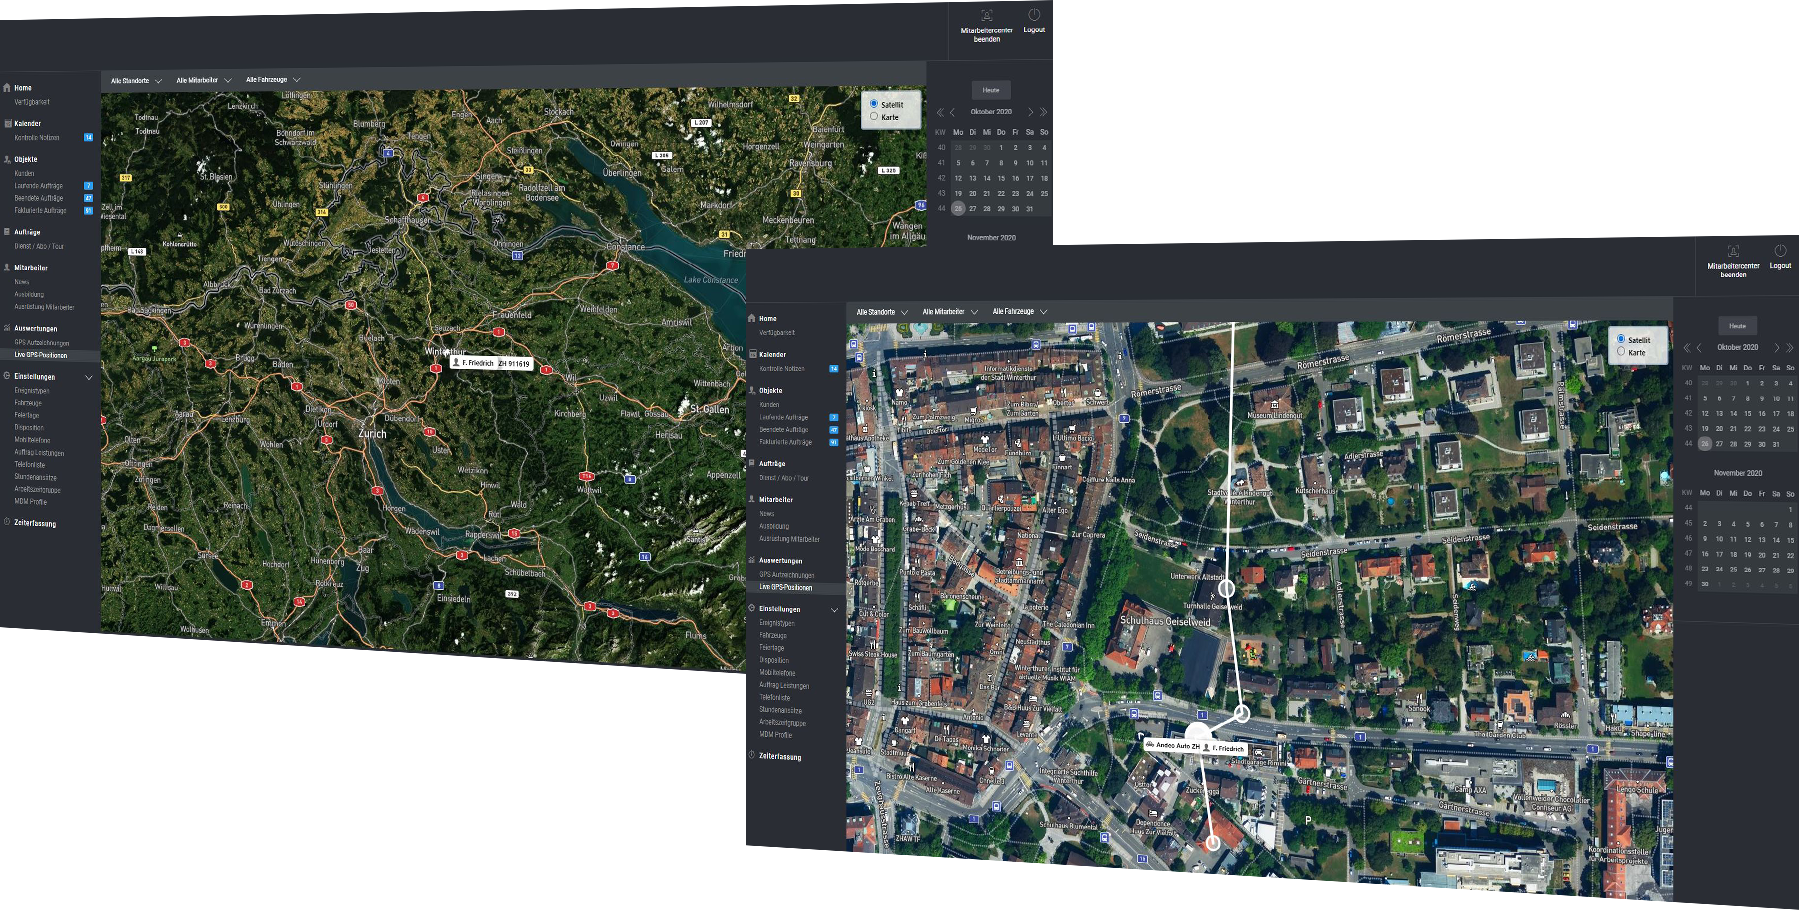Open Live GPS-Positionen in front window sidebar
Screen dimensions: 1799x910
tap(786, 587)
